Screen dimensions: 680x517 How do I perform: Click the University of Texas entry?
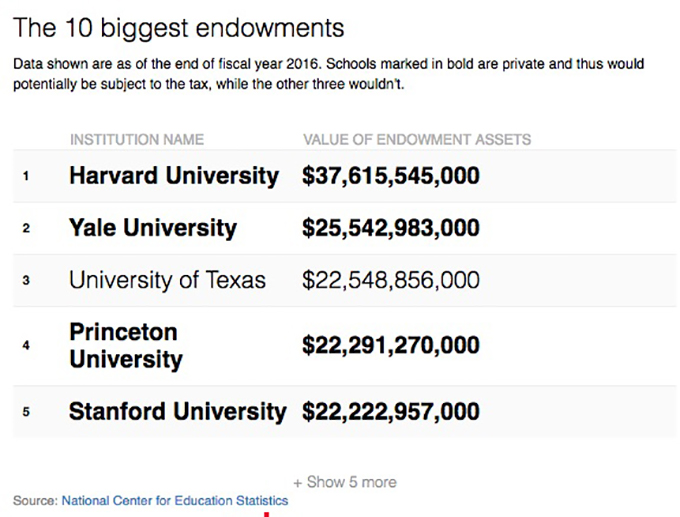pyautogui.click(x=167, y=280)
